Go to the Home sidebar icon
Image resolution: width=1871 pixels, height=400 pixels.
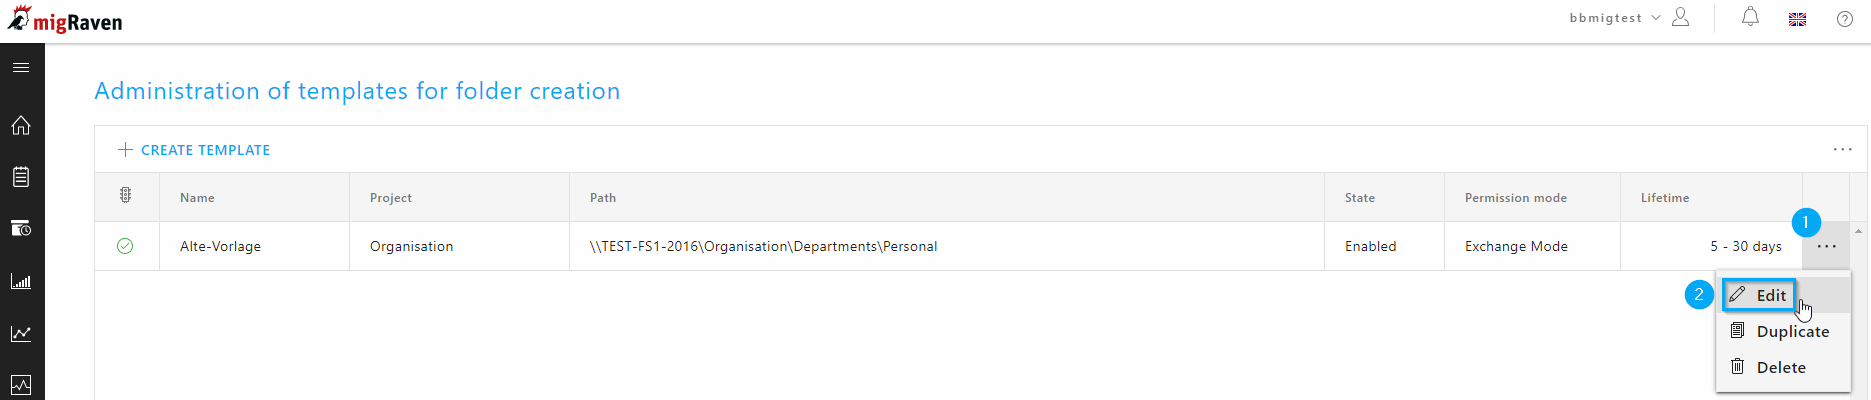tap(21, 125)
